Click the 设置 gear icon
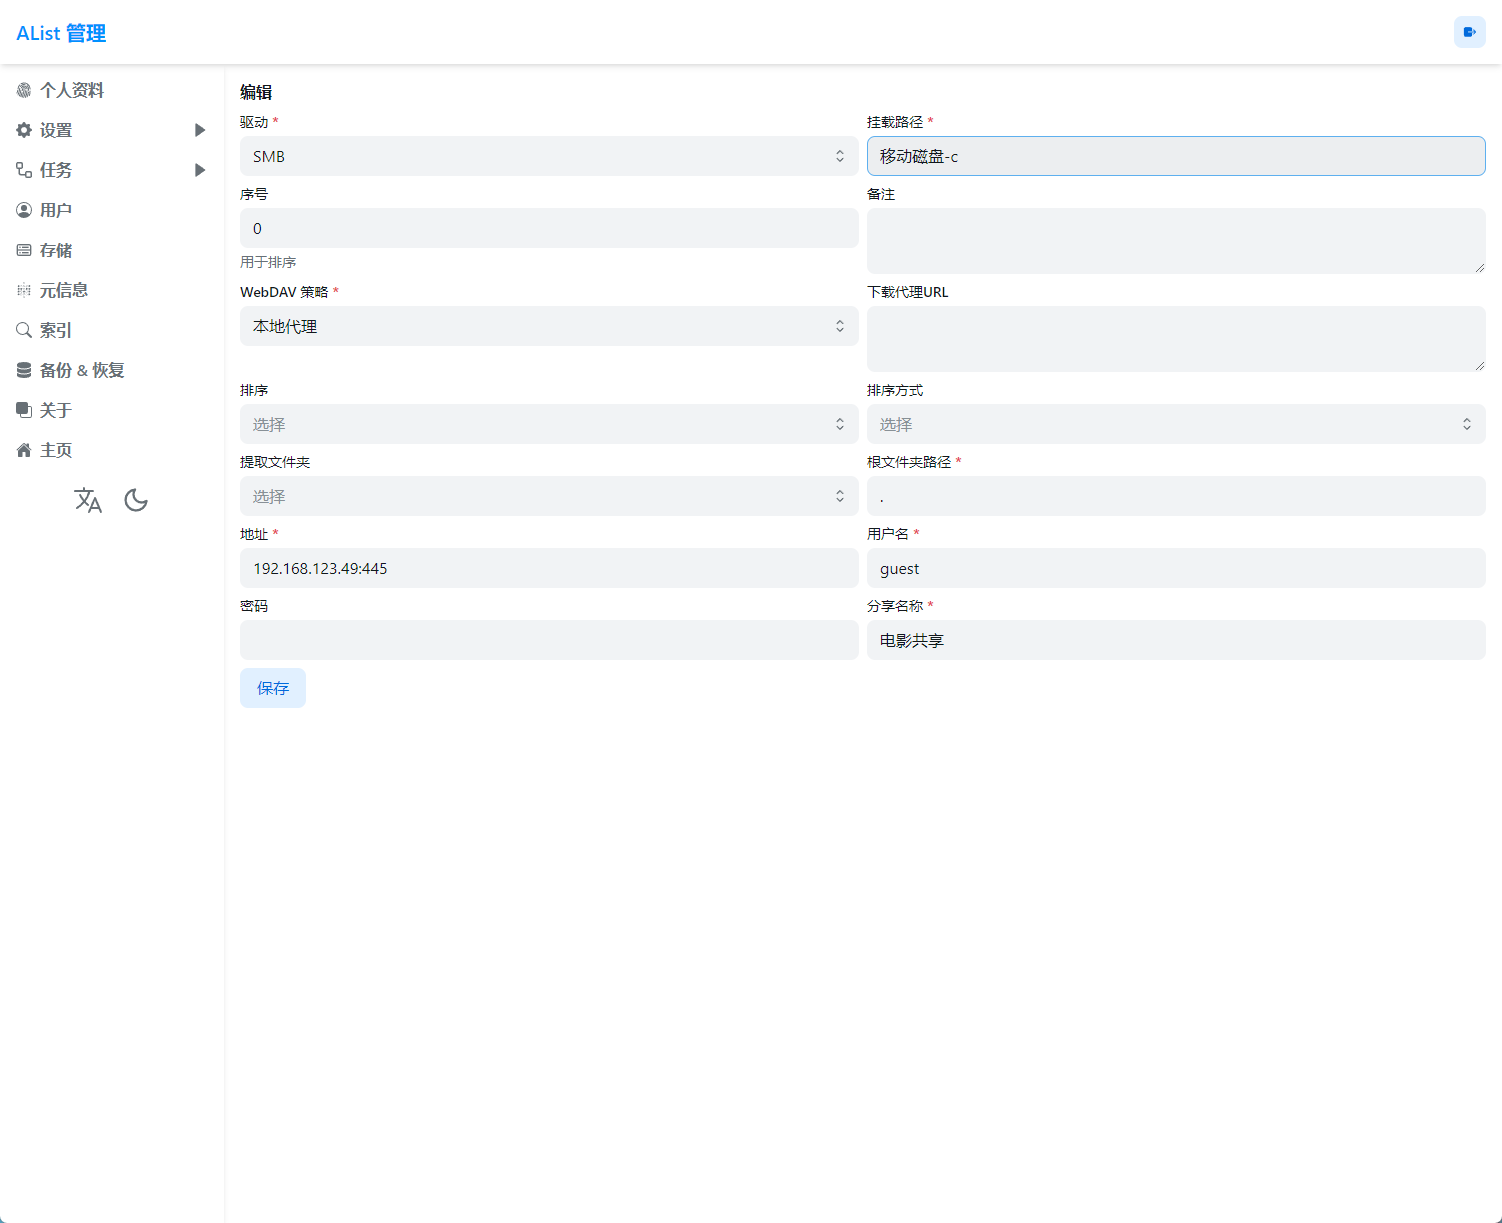 pos(24,130)
